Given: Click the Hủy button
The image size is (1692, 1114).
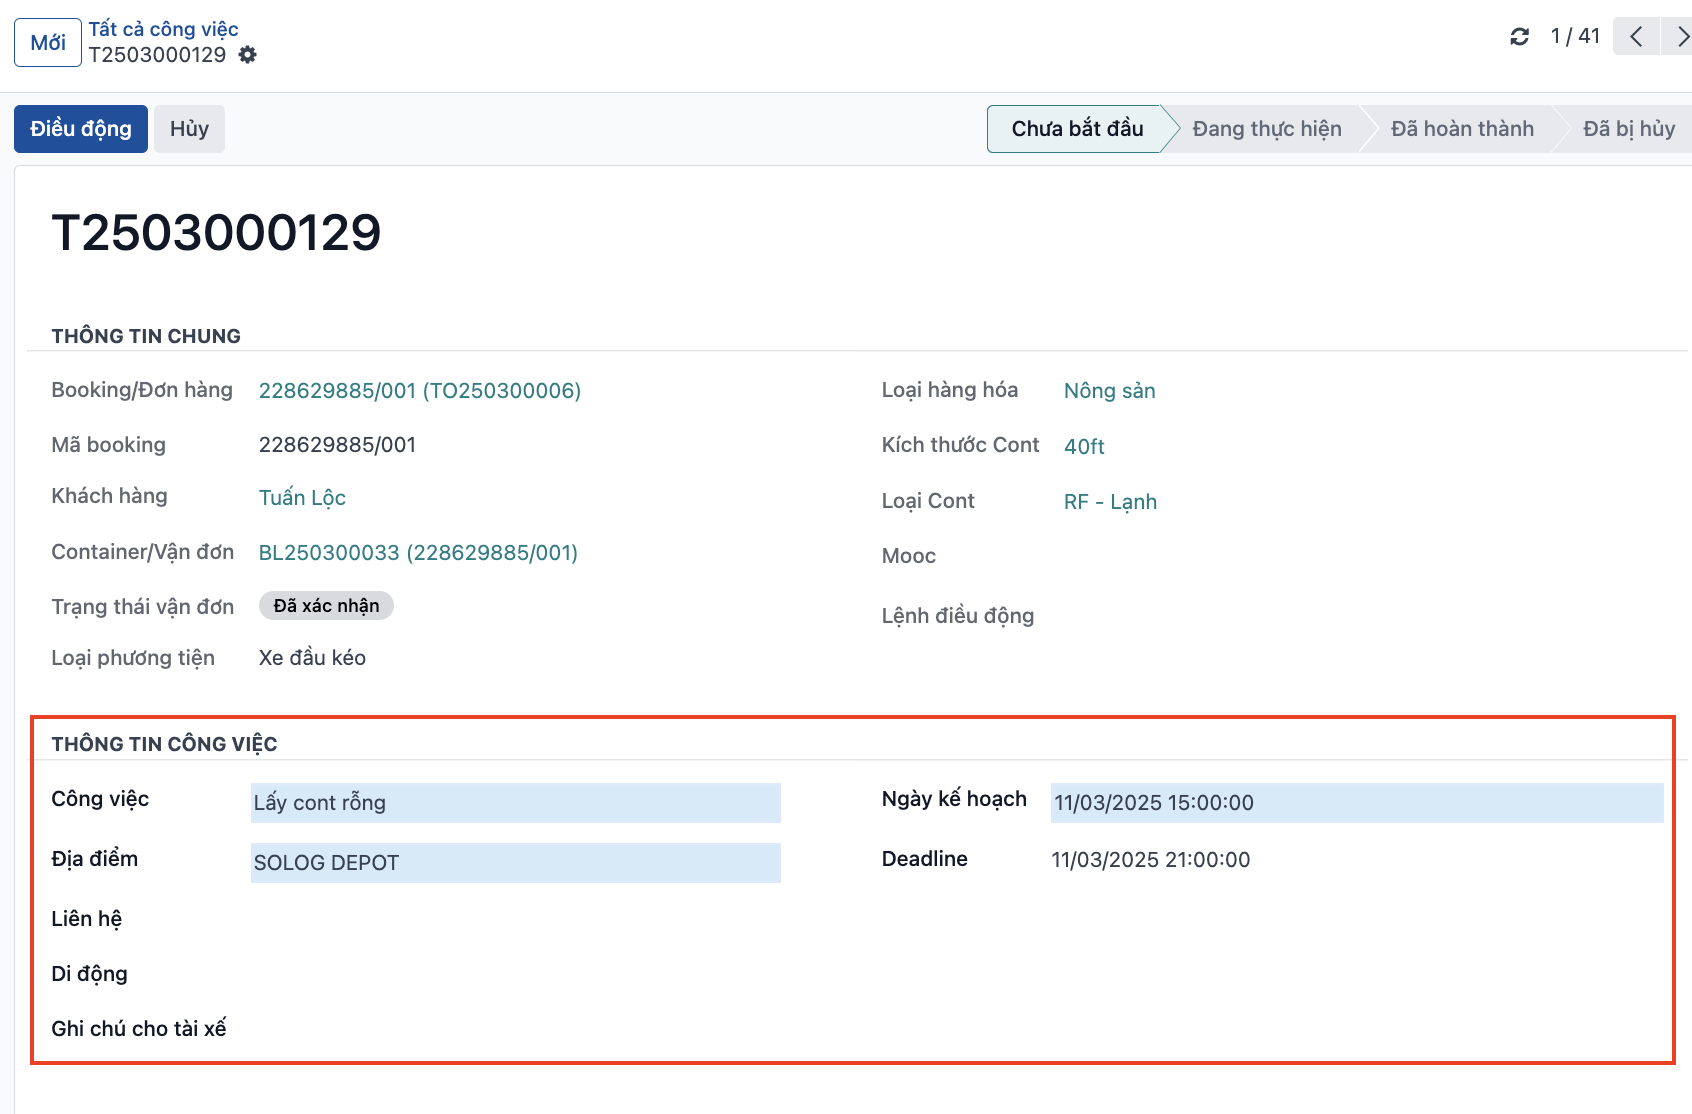Looking at the screenshot, I should pos(189,129).
